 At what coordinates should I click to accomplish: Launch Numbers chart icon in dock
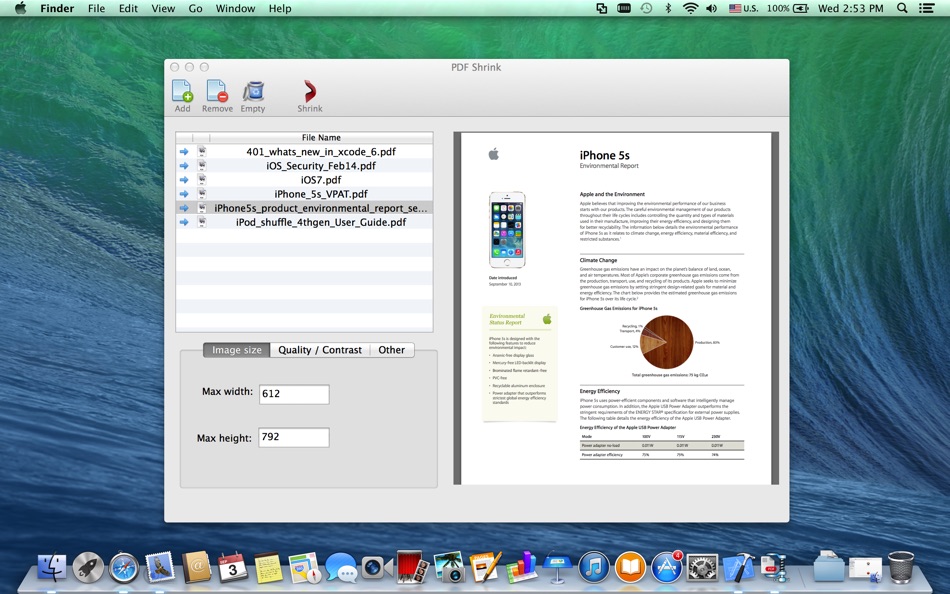coord(522,568)
